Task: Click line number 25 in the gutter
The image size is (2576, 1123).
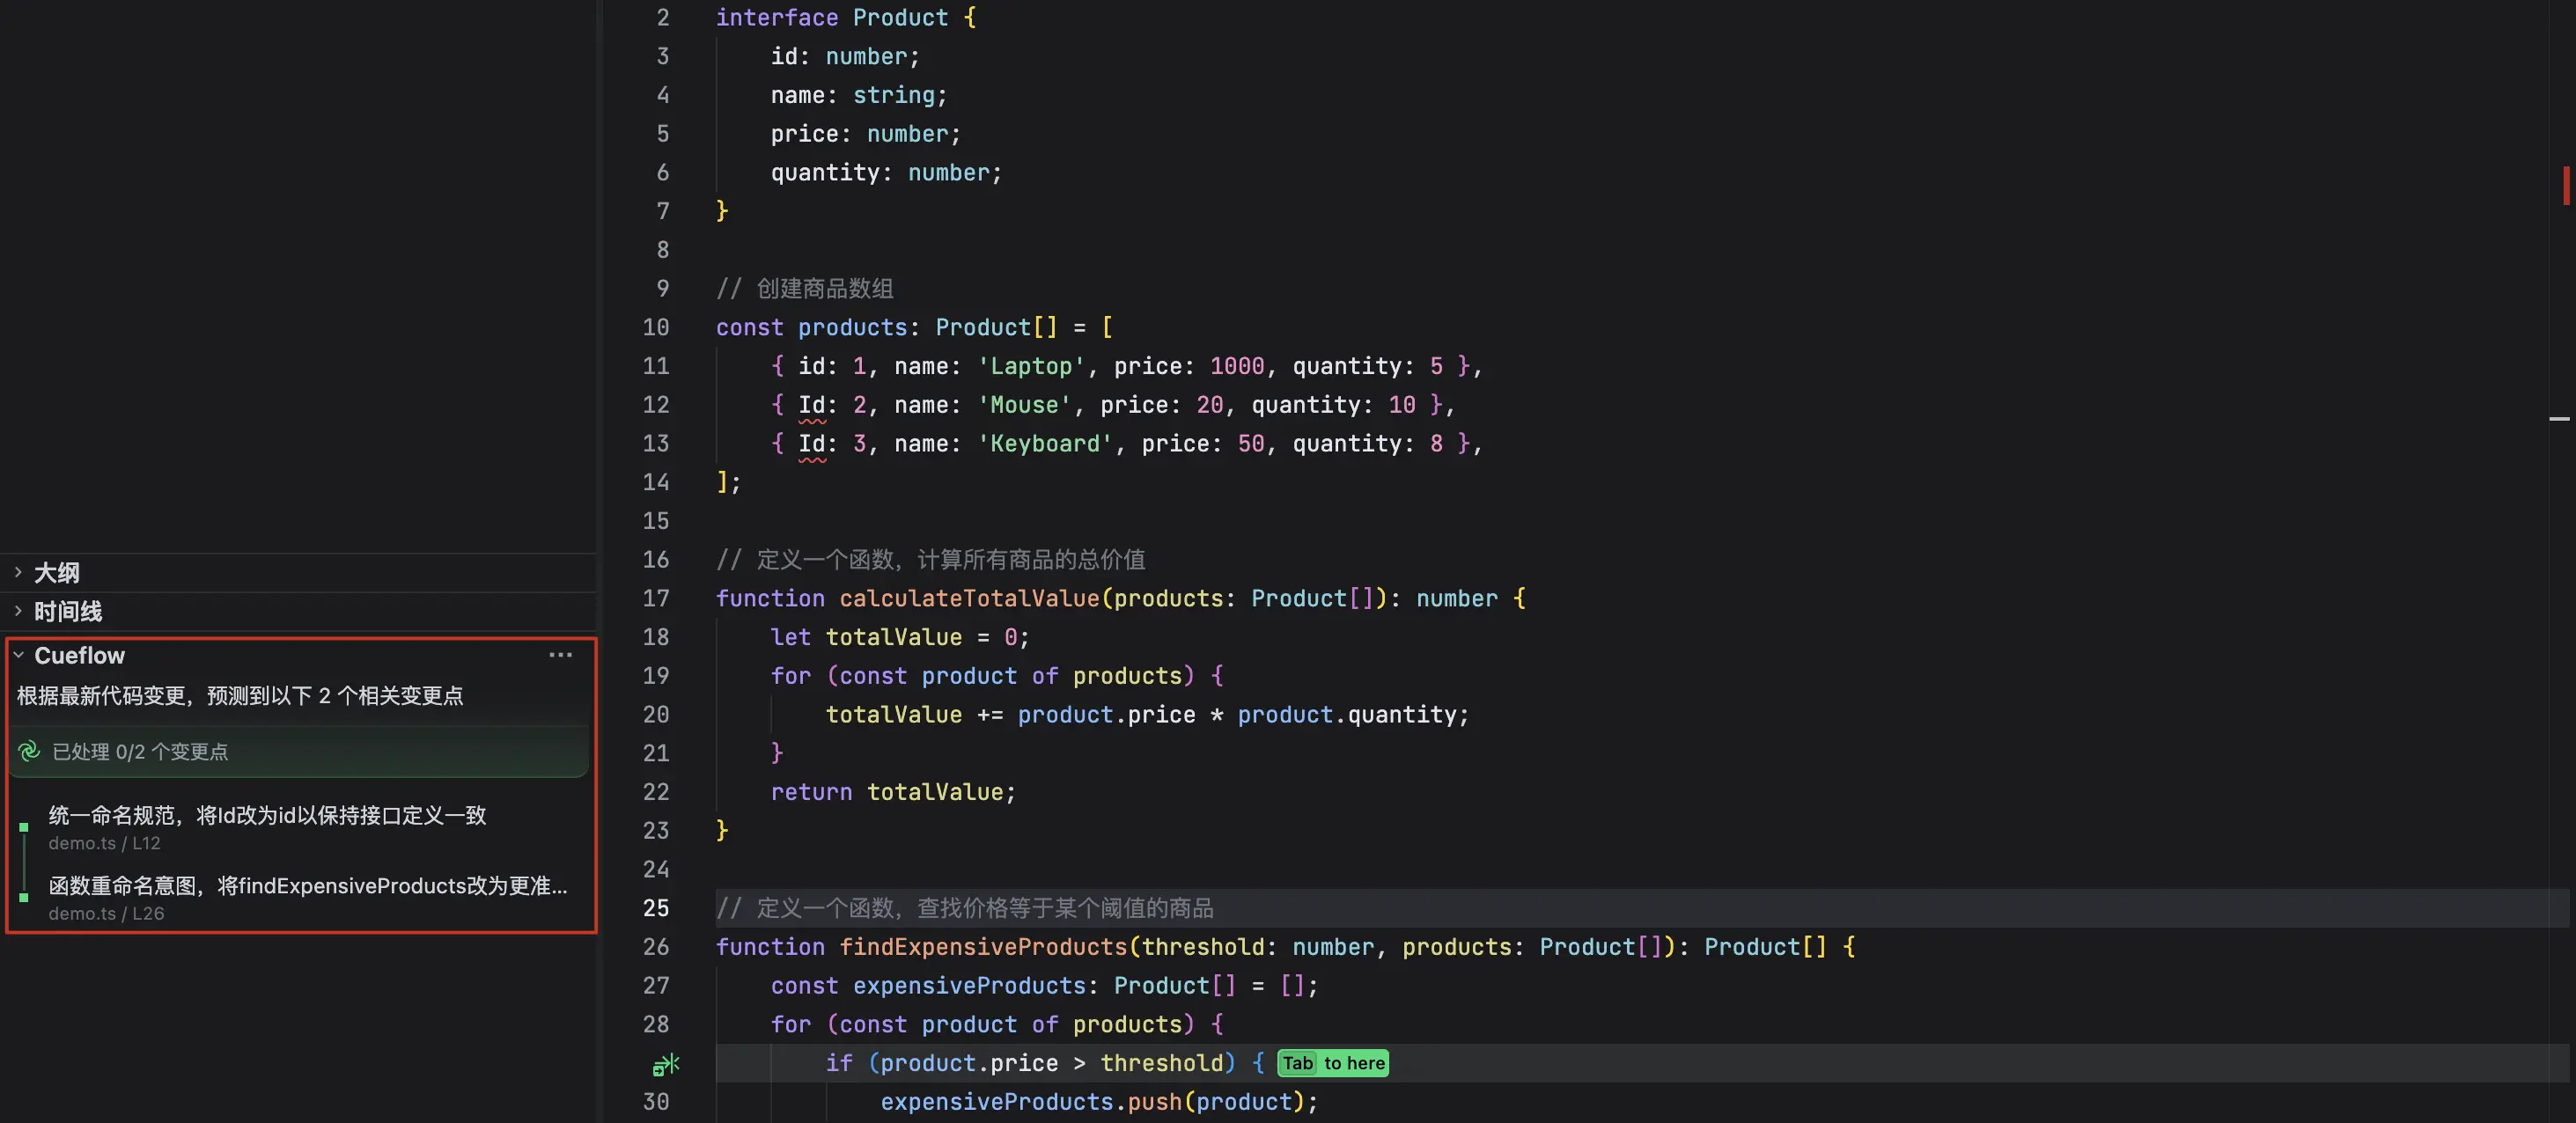Action: coord(656,908)
